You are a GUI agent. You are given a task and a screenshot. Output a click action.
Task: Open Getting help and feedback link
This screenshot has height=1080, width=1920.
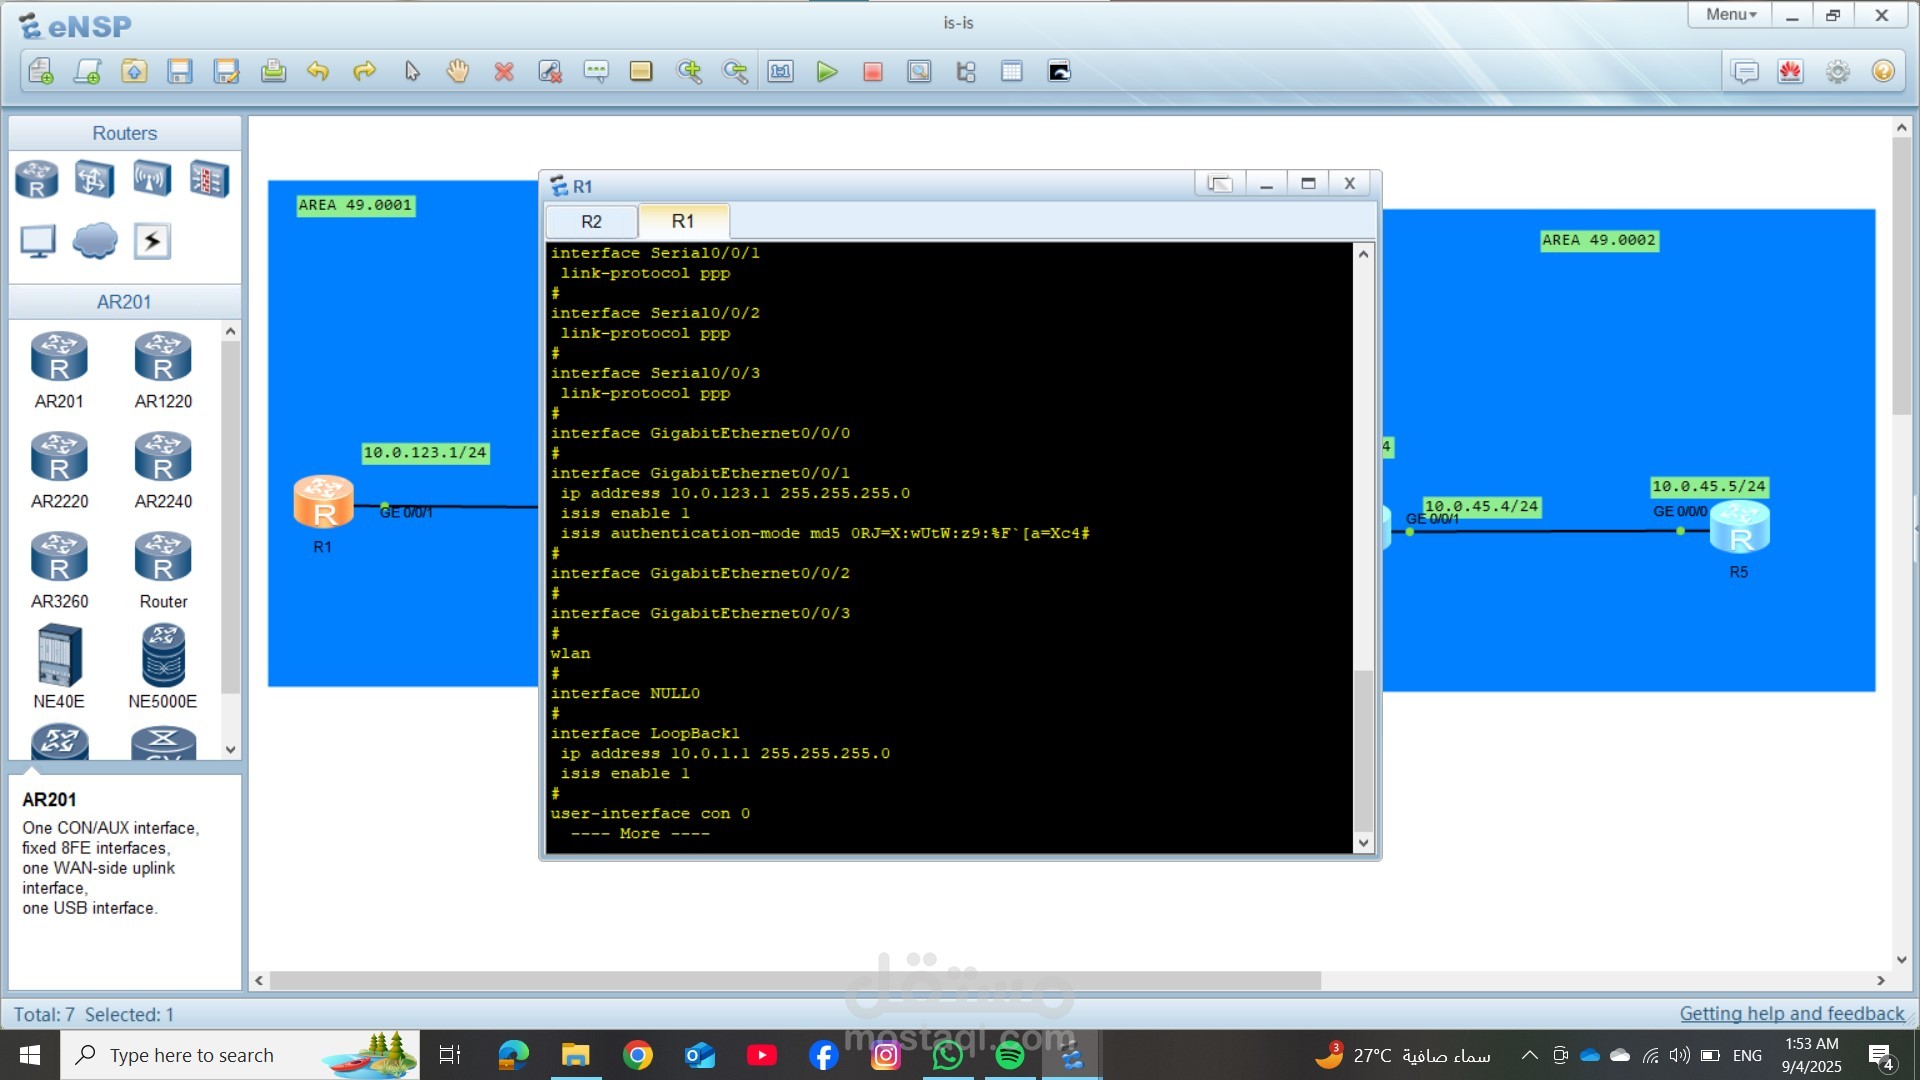pyautogui.click(x=1792, y=1013)
